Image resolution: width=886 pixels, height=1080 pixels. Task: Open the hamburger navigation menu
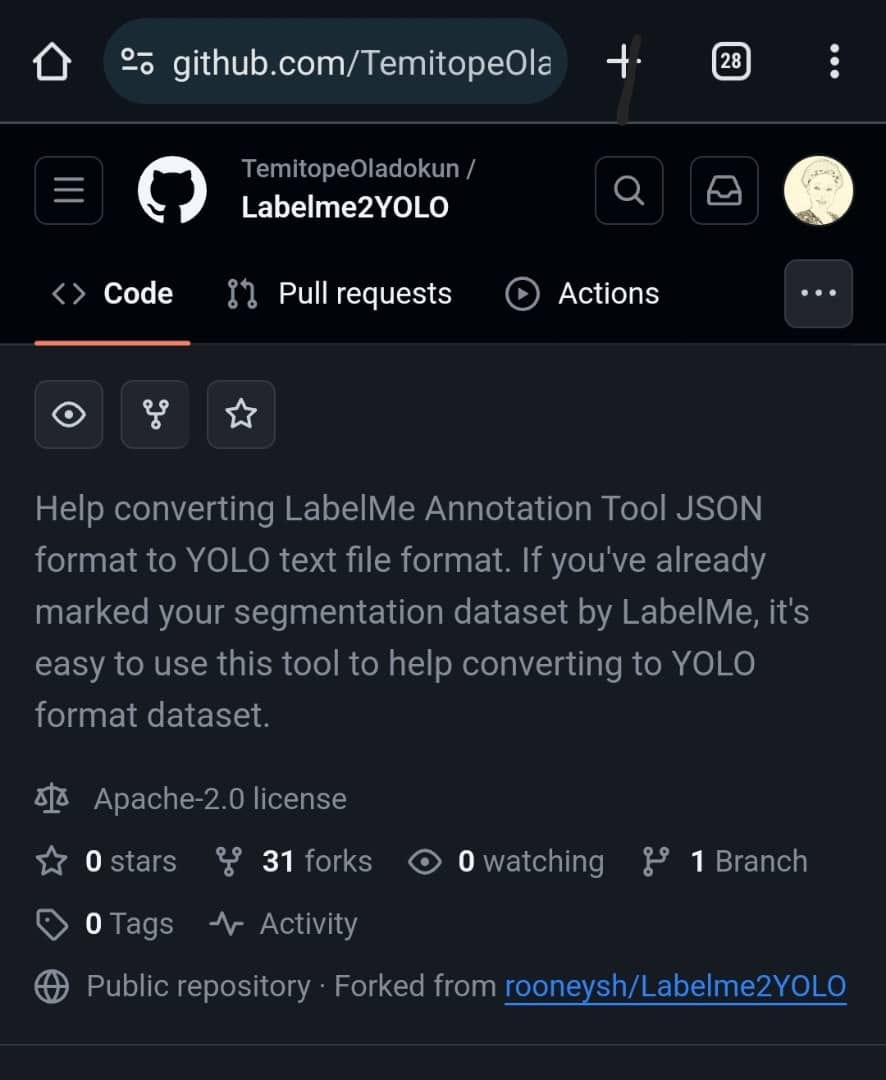tap(68, 190)
